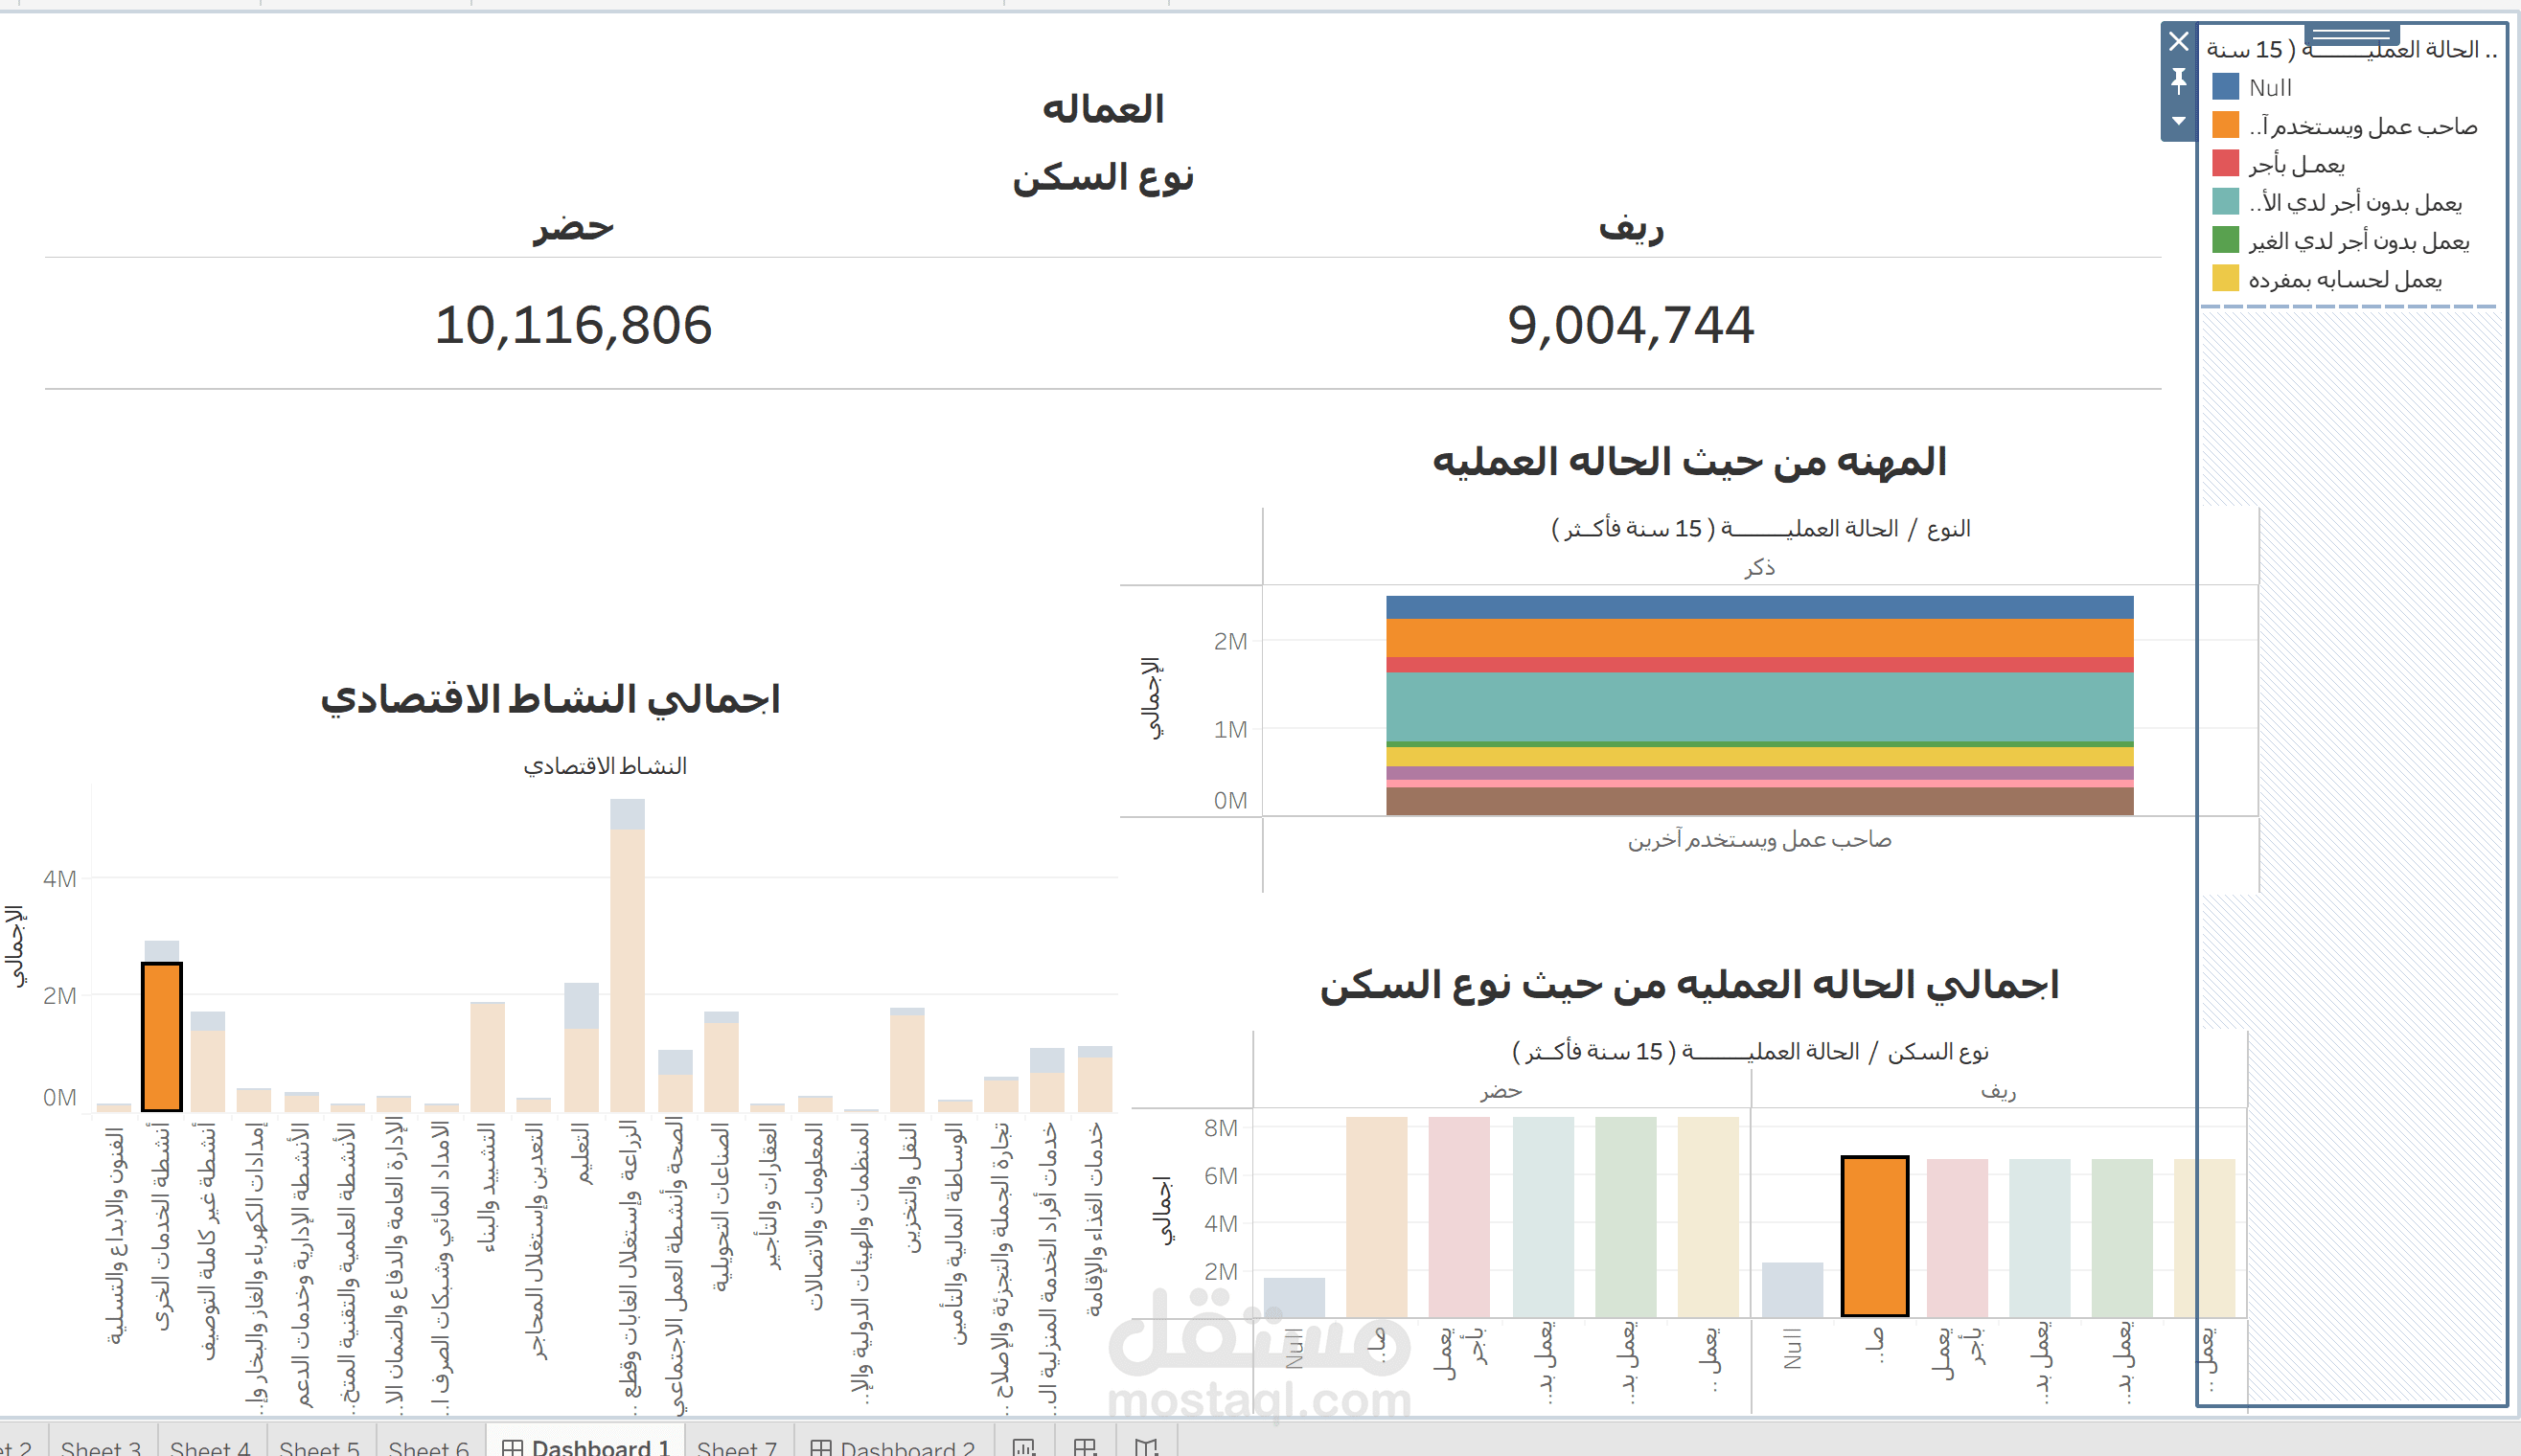This screenshot has width=2521, height=1456.
Task: Click the 8M tick on the housing-type chart
Action: [1220, 1127]
